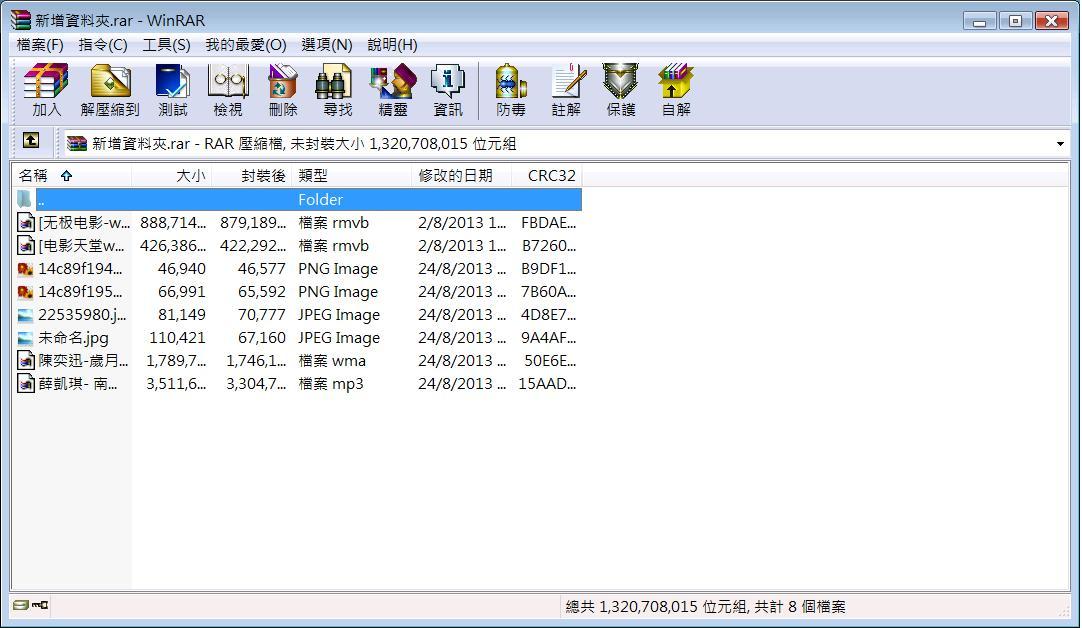Sort by the 類型 column header
This screenshot has width=1082, height=628.
[351, 175]
